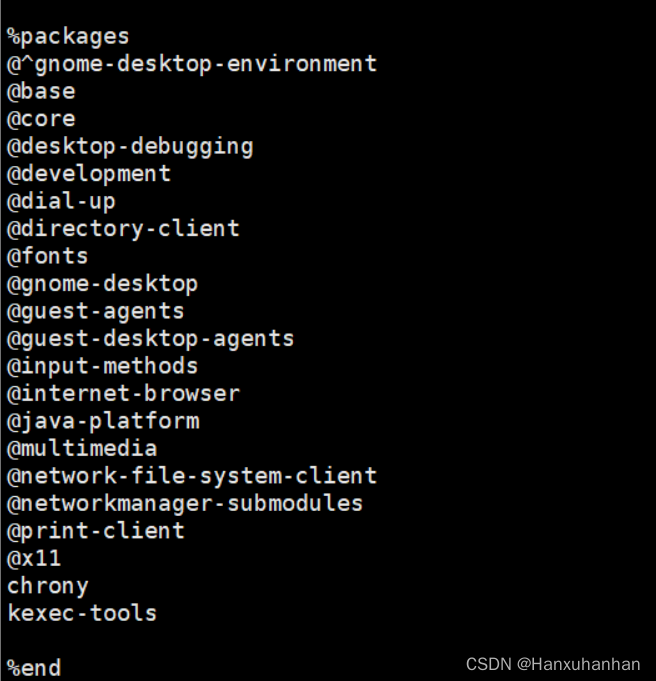Click on the @input-methods entry

(103, 366)
